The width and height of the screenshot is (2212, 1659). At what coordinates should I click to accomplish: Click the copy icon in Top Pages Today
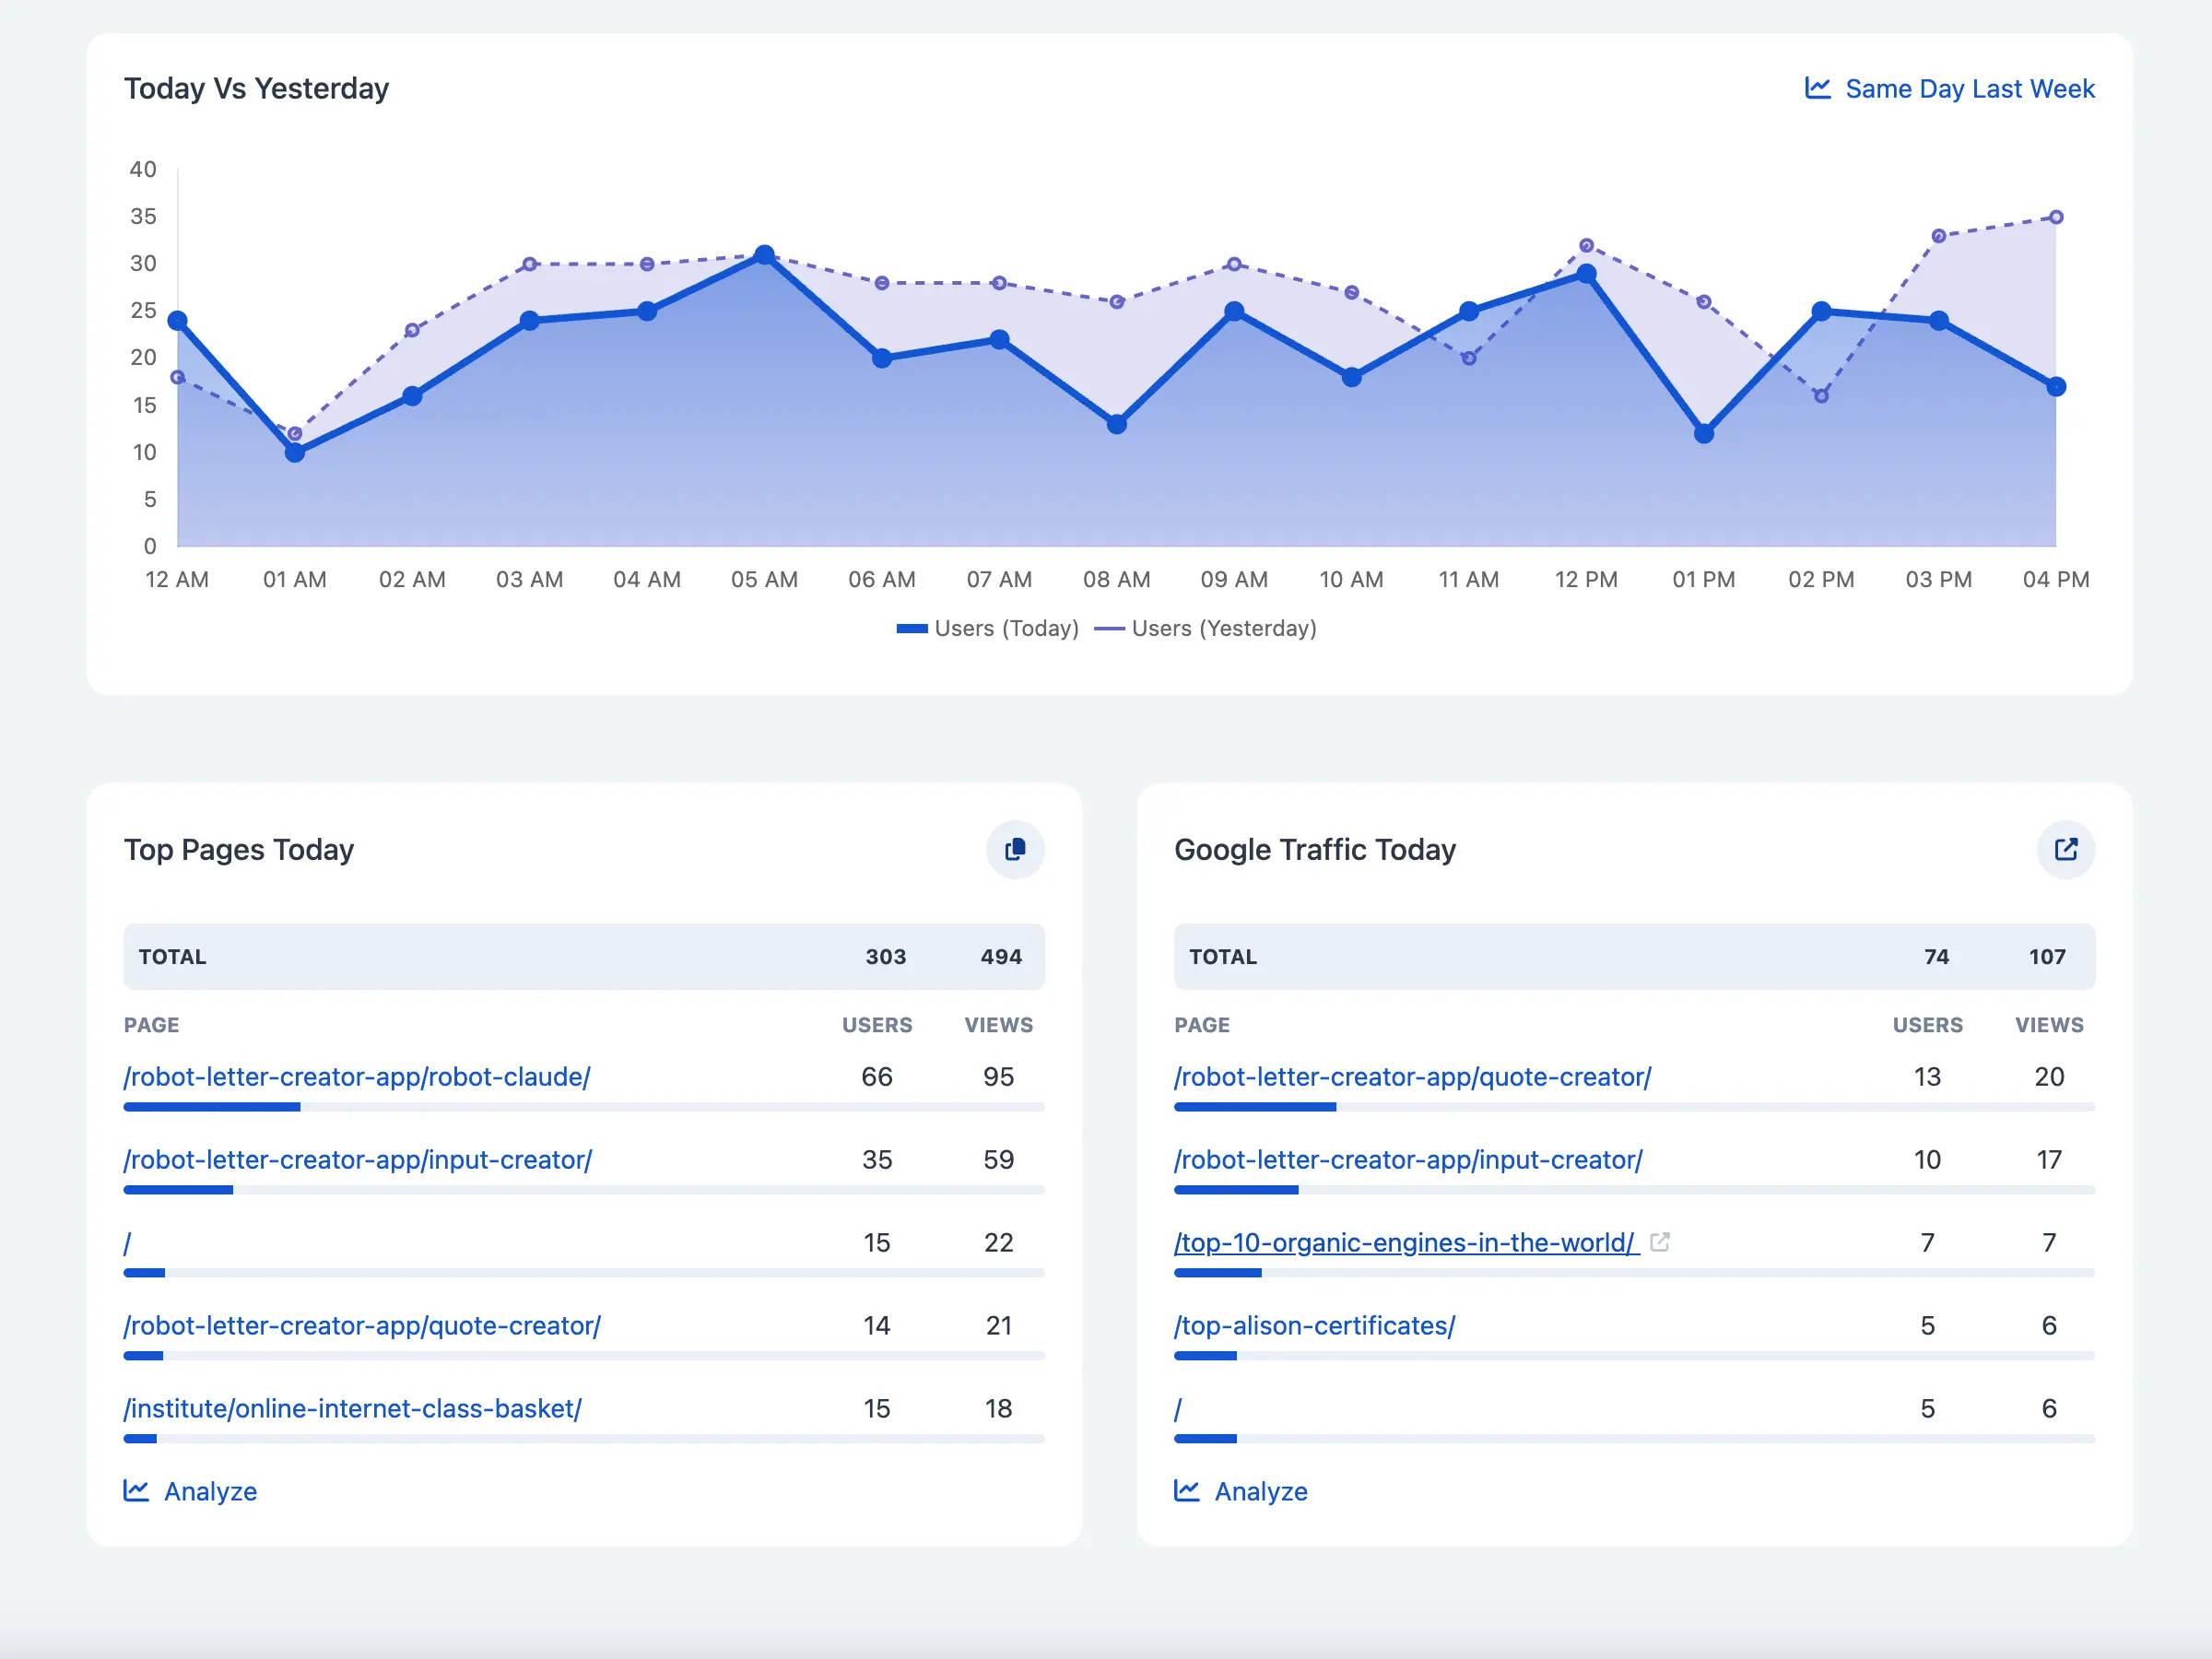(1015, 849)
